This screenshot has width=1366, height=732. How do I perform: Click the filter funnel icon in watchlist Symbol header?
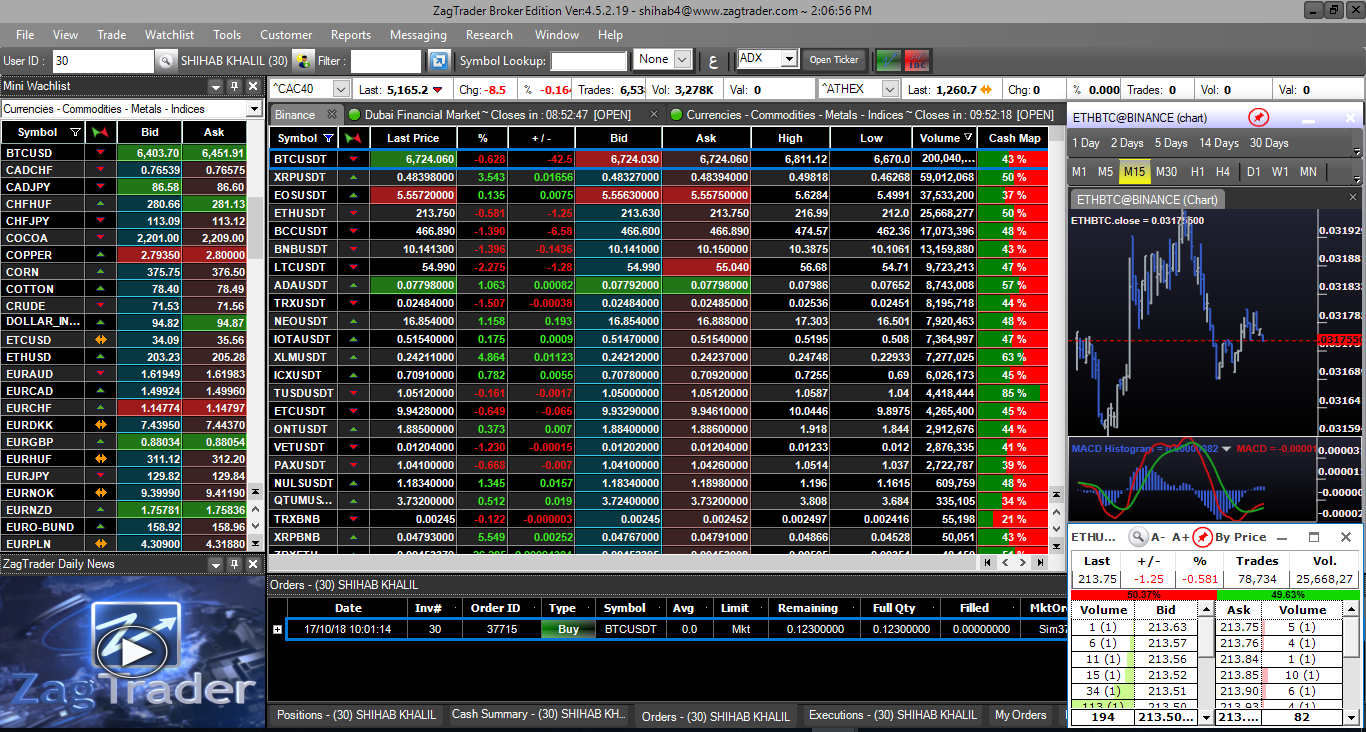[x=76, y=132]
